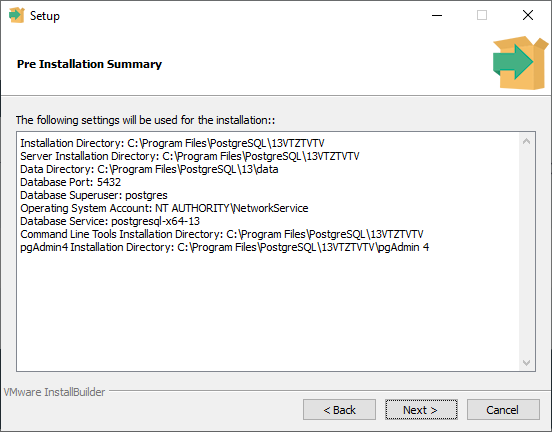Click the scrollbar up arrow in summary box

point(527,142)
